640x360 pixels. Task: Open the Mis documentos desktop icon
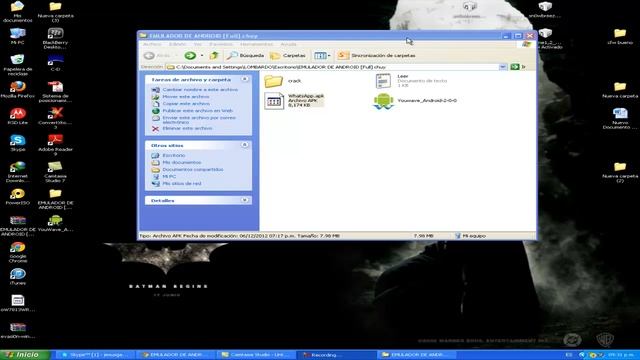point(17,11)
